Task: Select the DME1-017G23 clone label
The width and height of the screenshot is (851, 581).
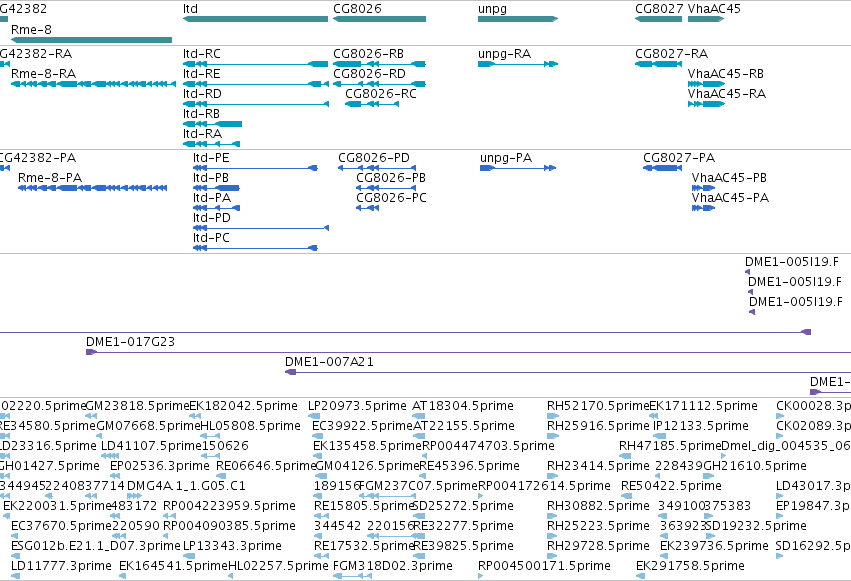Action: pos(130,342)
